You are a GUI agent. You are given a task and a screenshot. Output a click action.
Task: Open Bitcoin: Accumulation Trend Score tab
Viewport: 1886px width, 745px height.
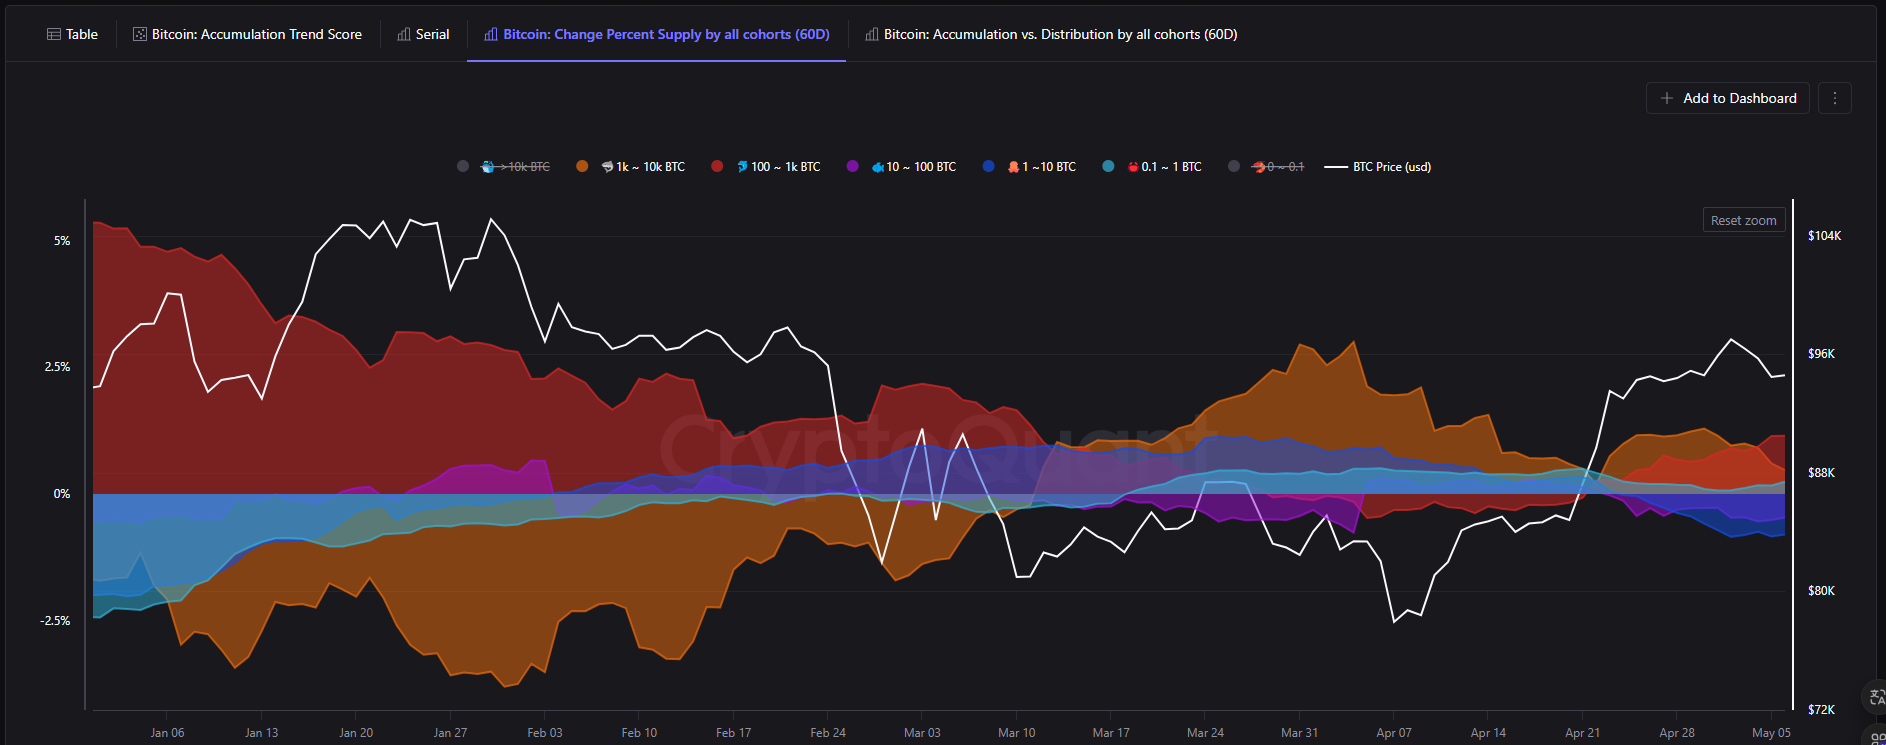click(247, 34)
